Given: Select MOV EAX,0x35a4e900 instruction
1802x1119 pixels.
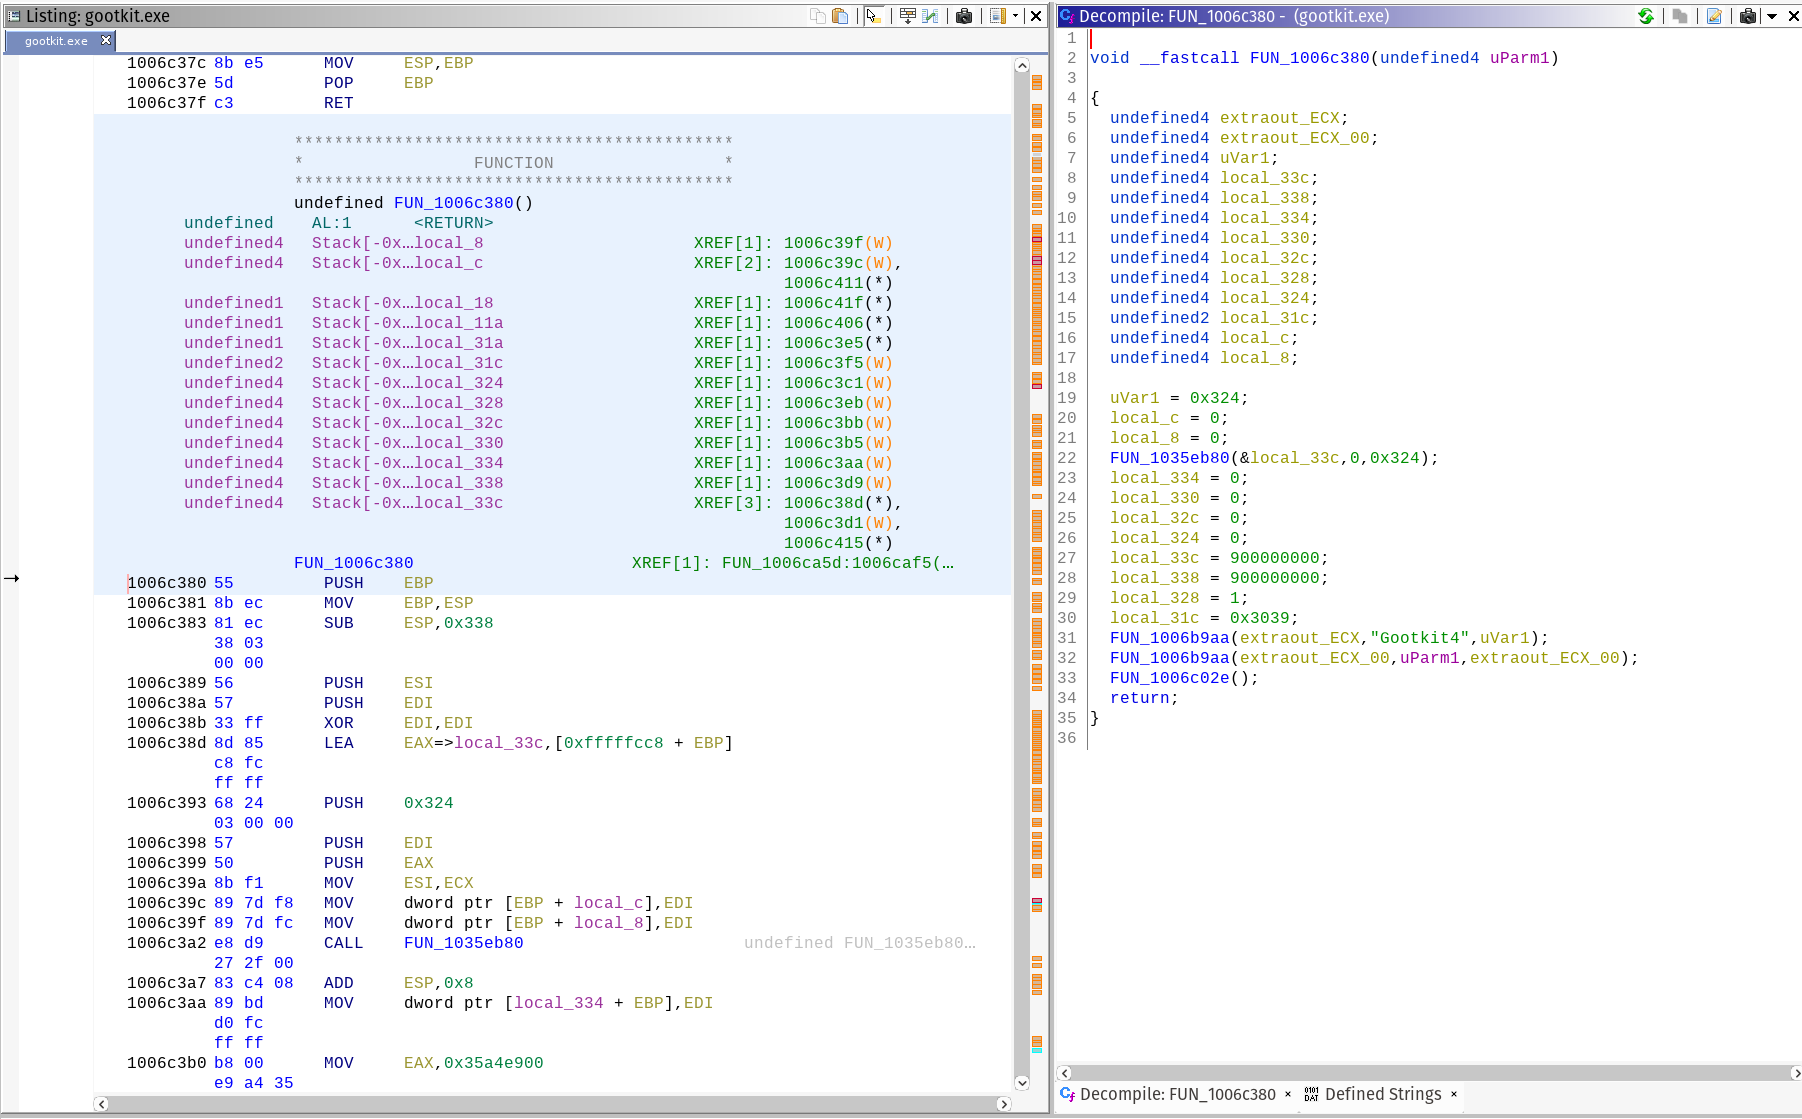Looking at the screenshot, I should [x=434, y=1063].
